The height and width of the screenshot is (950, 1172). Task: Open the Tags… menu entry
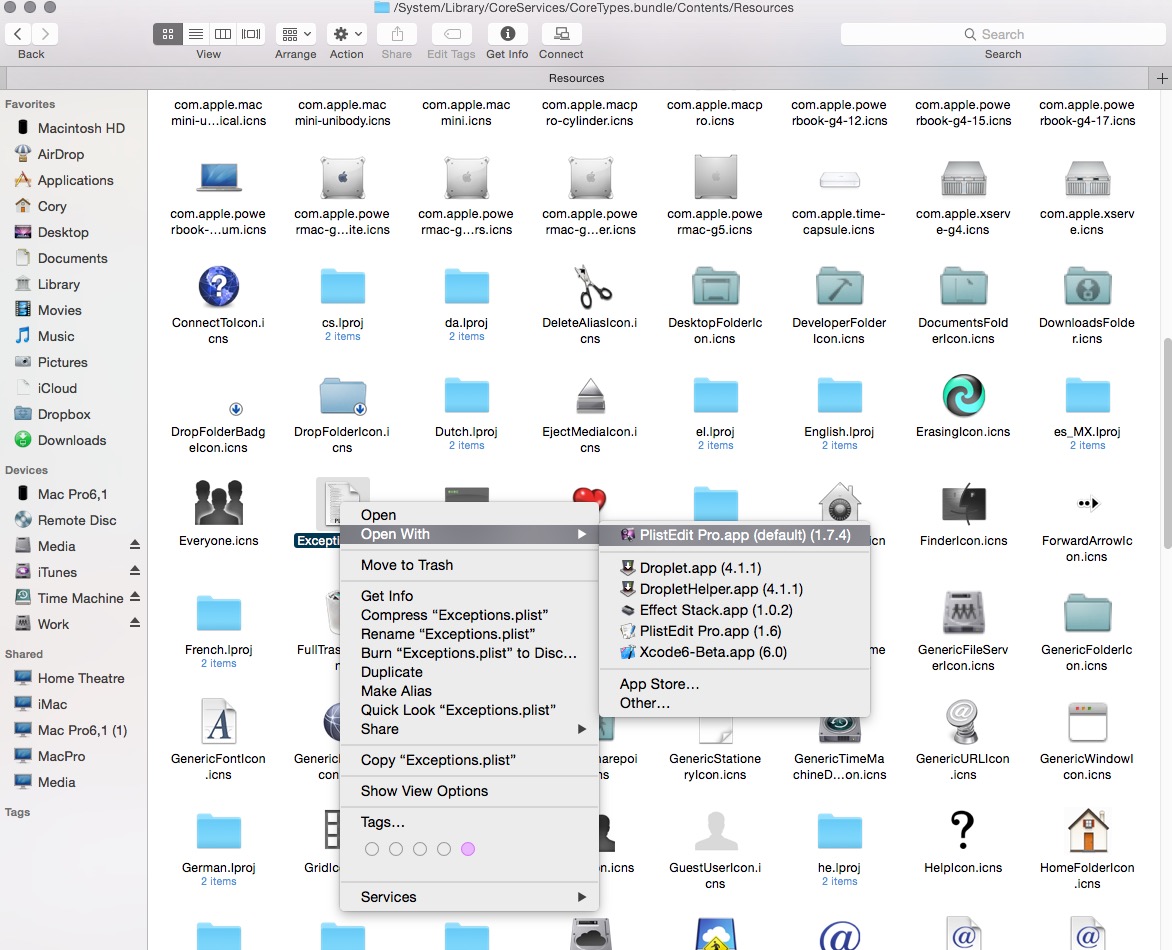[x=469, y=822]
